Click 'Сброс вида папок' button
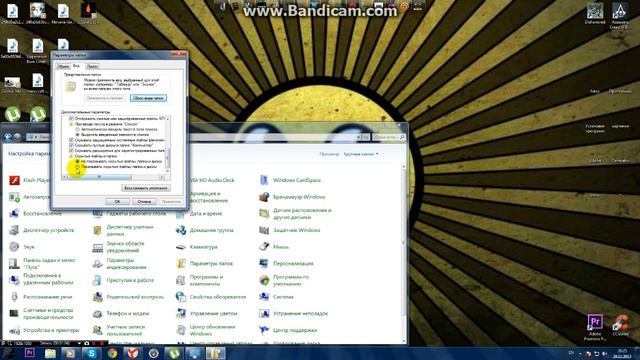Image resolution: width=640 pixels, height=360 pixels. pyautogui.click(x=149, y=98)
